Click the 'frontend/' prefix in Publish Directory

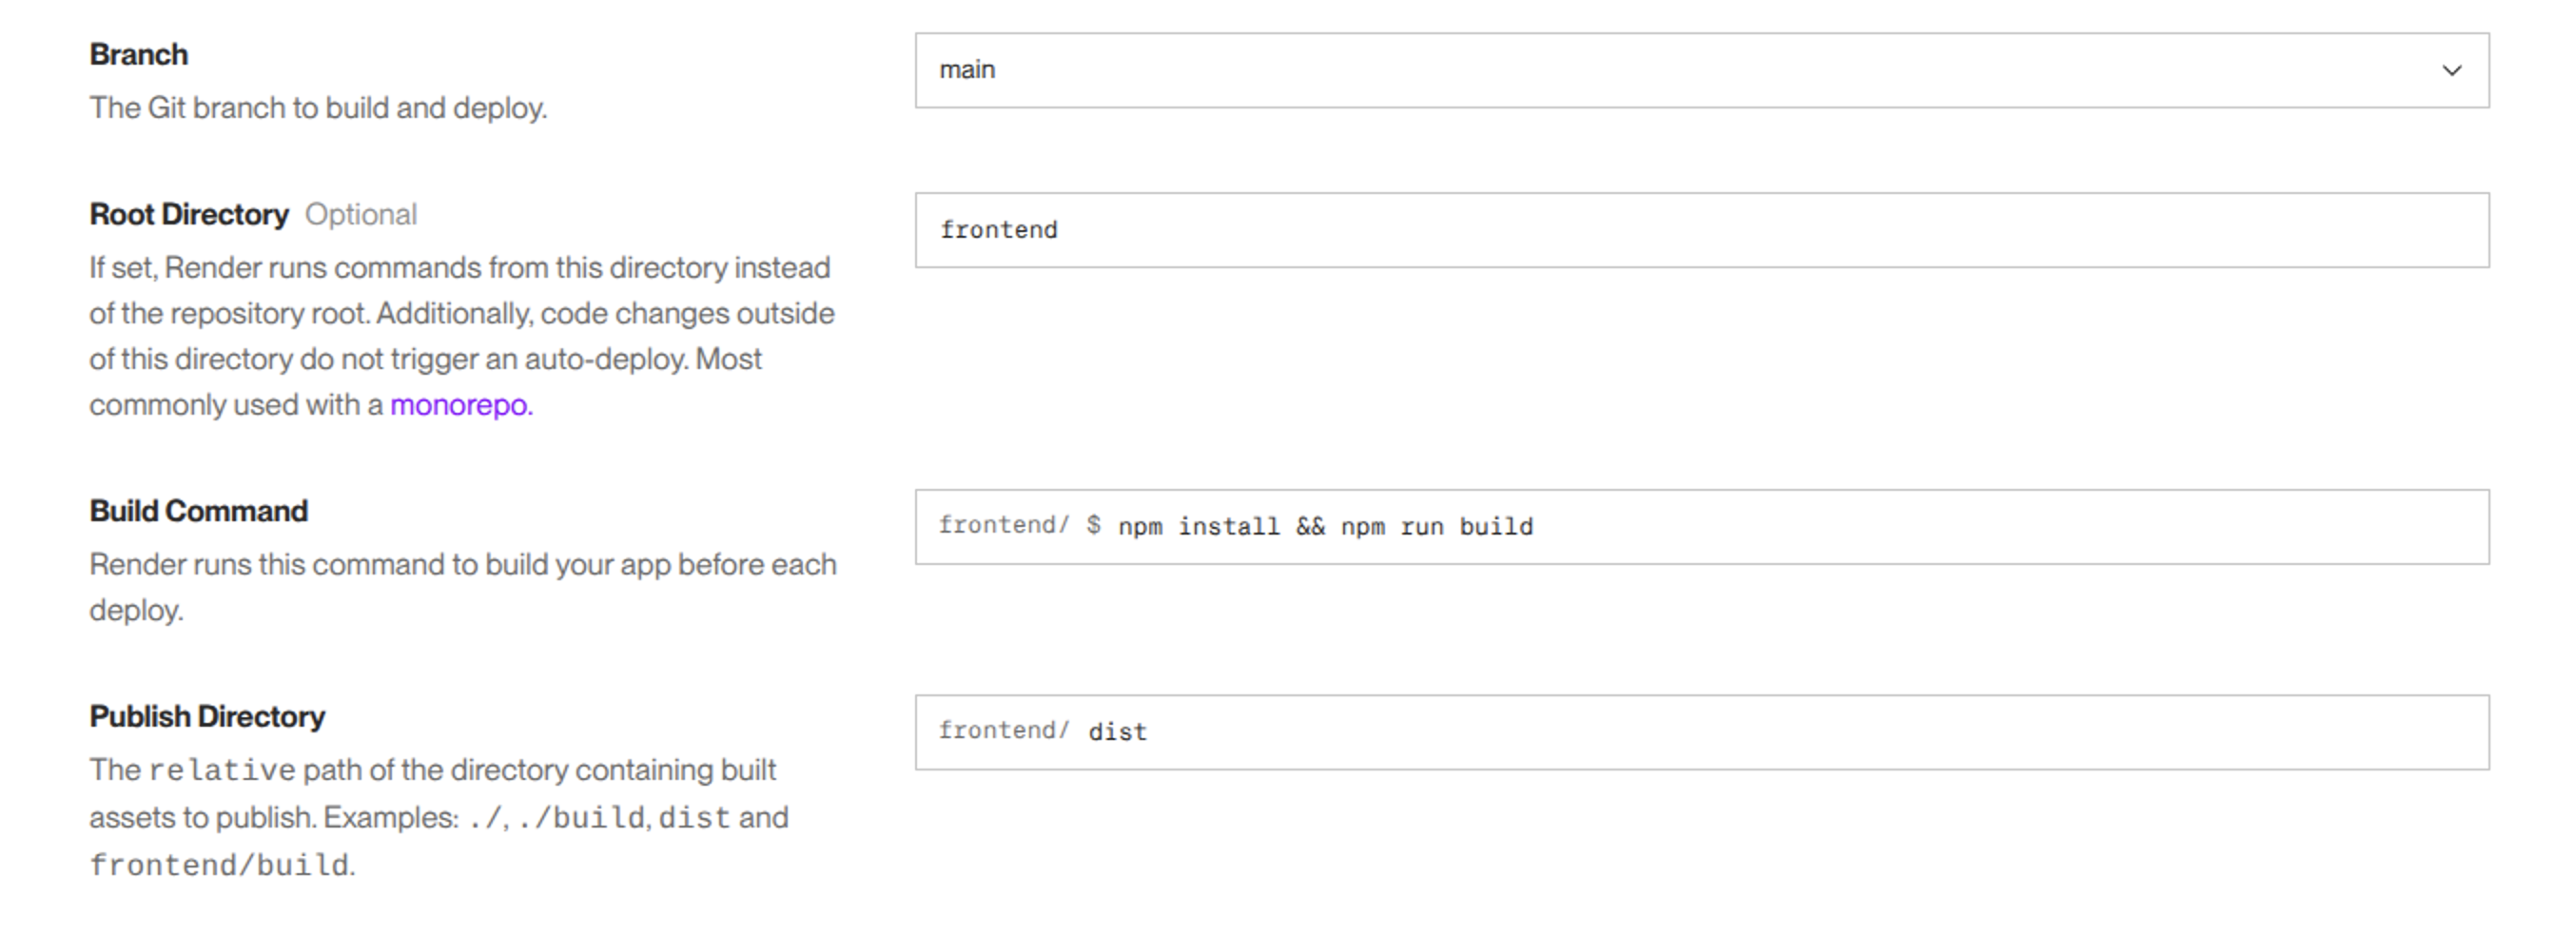pos(1003,731)
